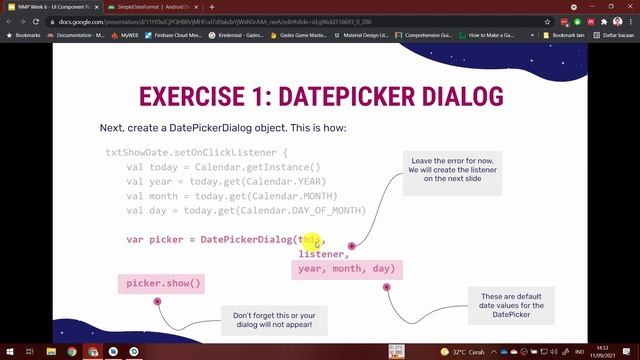Reload the current page

tap(36, 22)
